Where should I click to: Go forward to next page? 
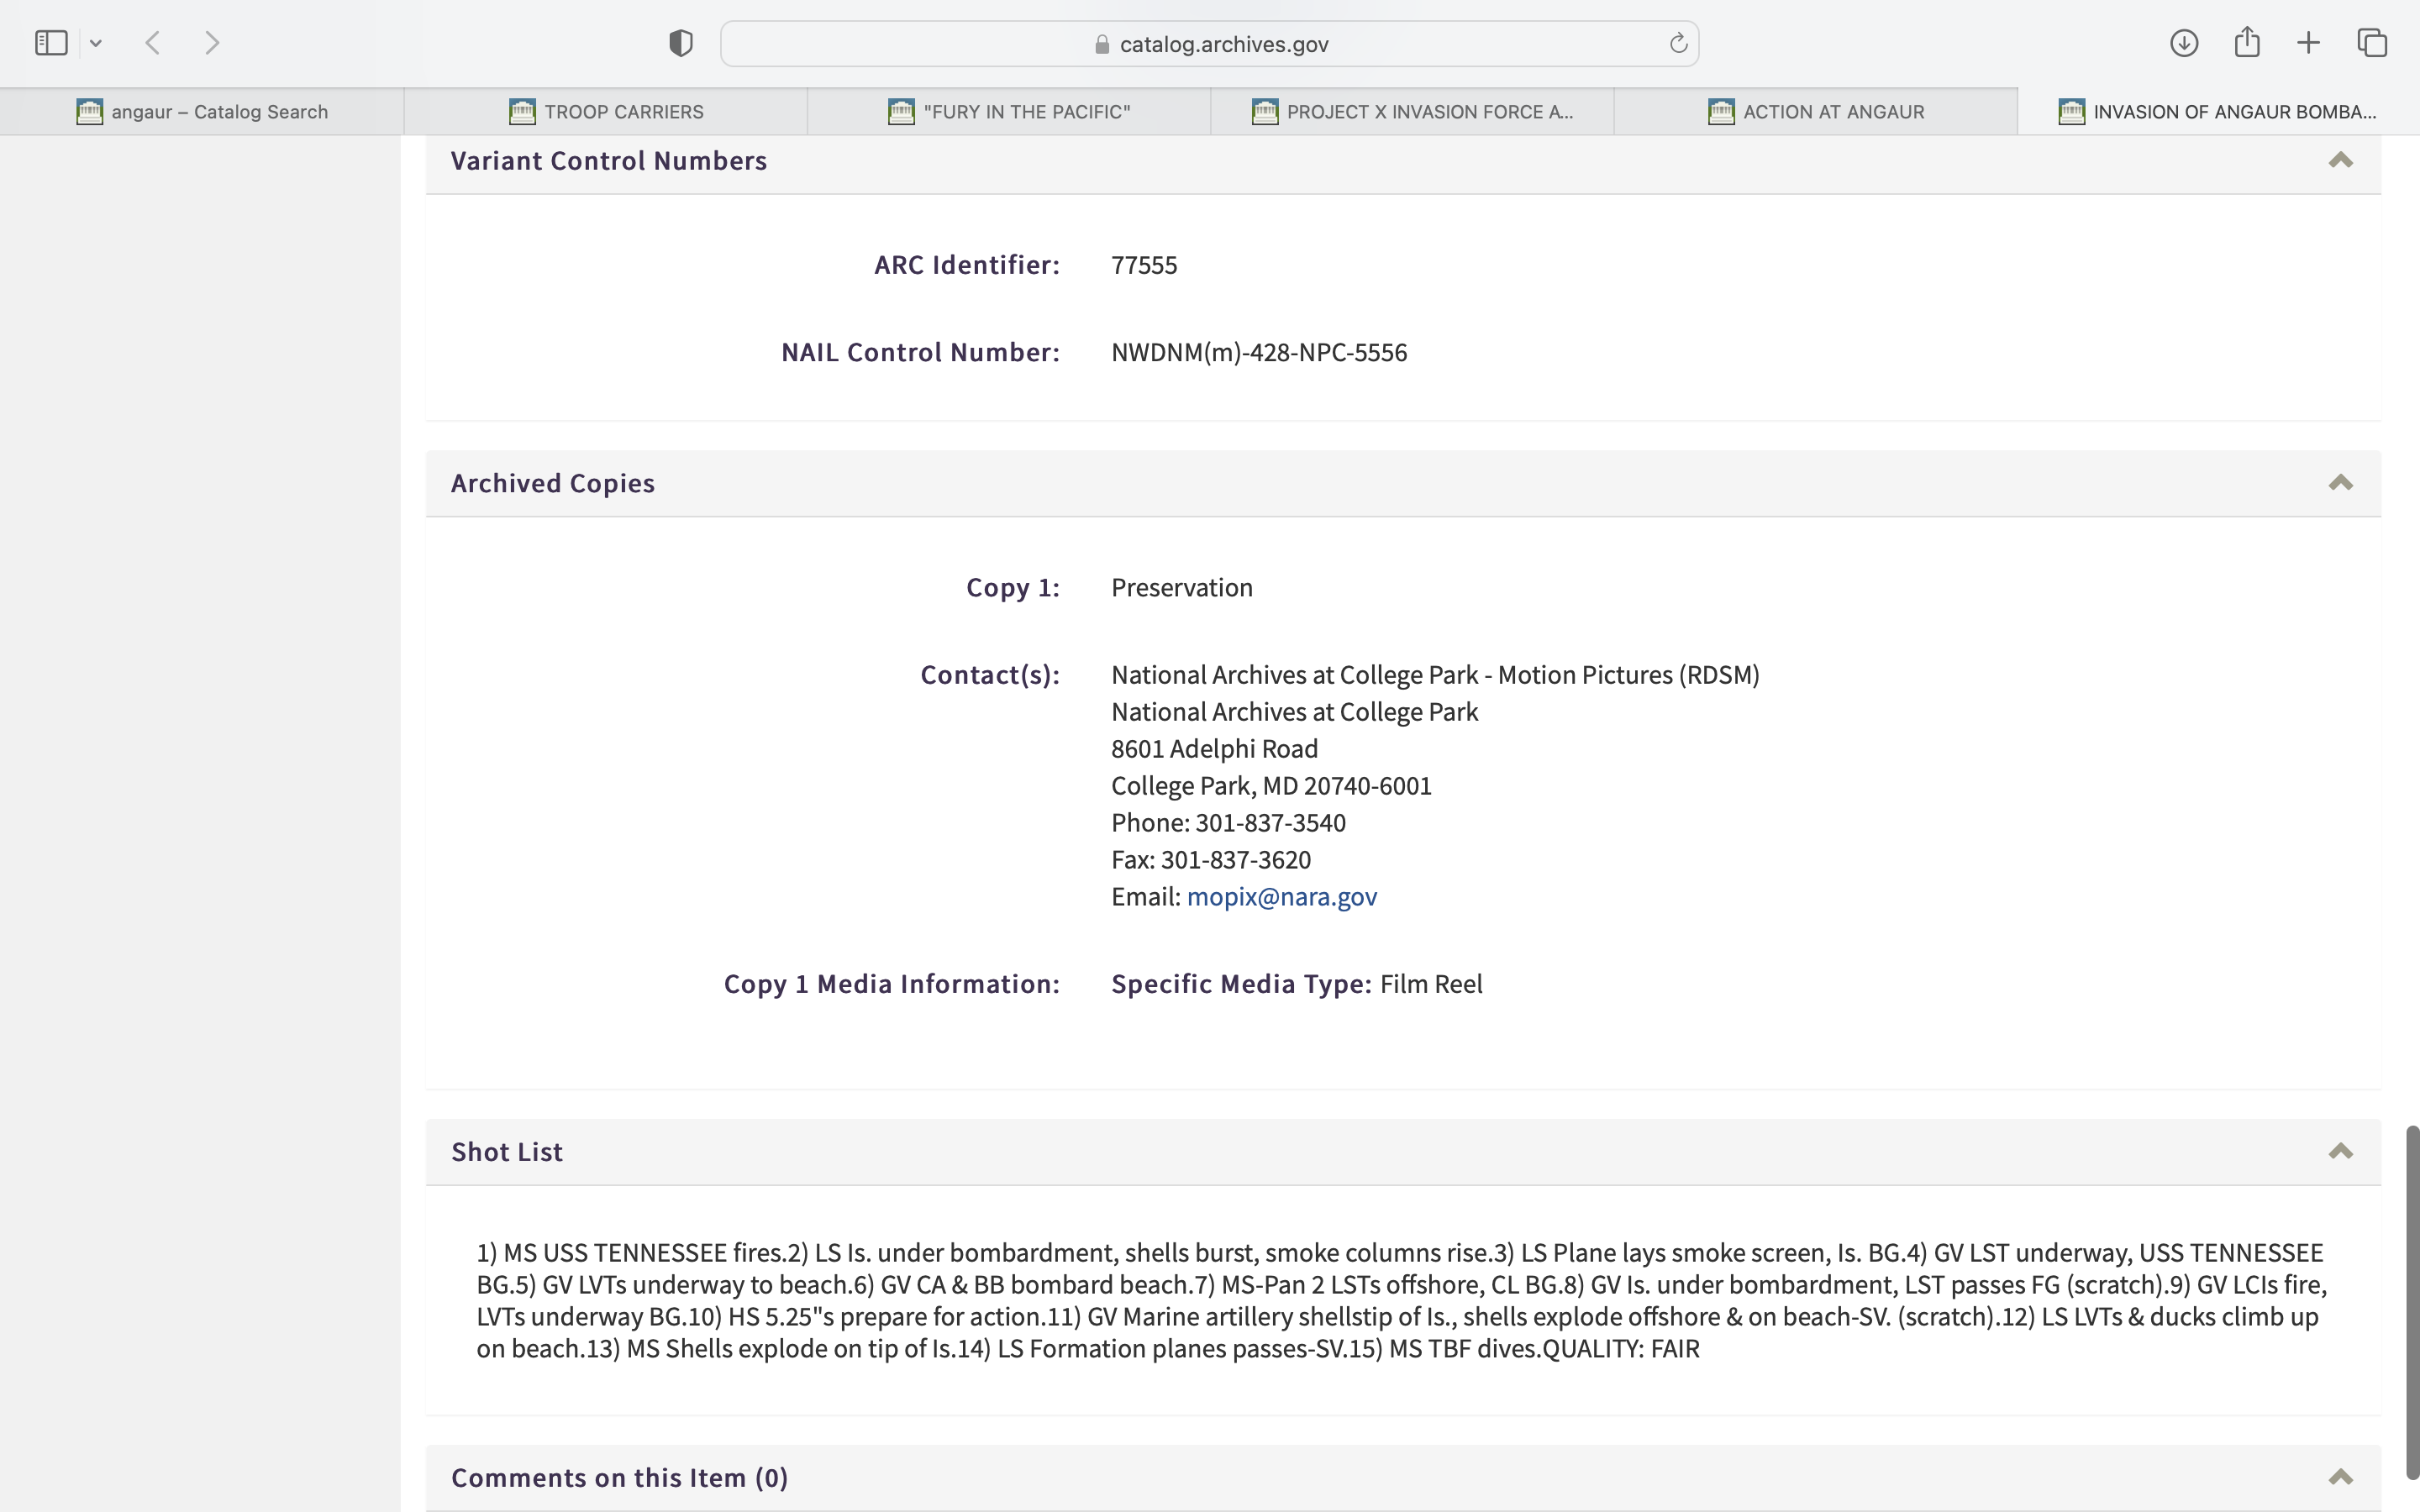(x=212, y=43)
